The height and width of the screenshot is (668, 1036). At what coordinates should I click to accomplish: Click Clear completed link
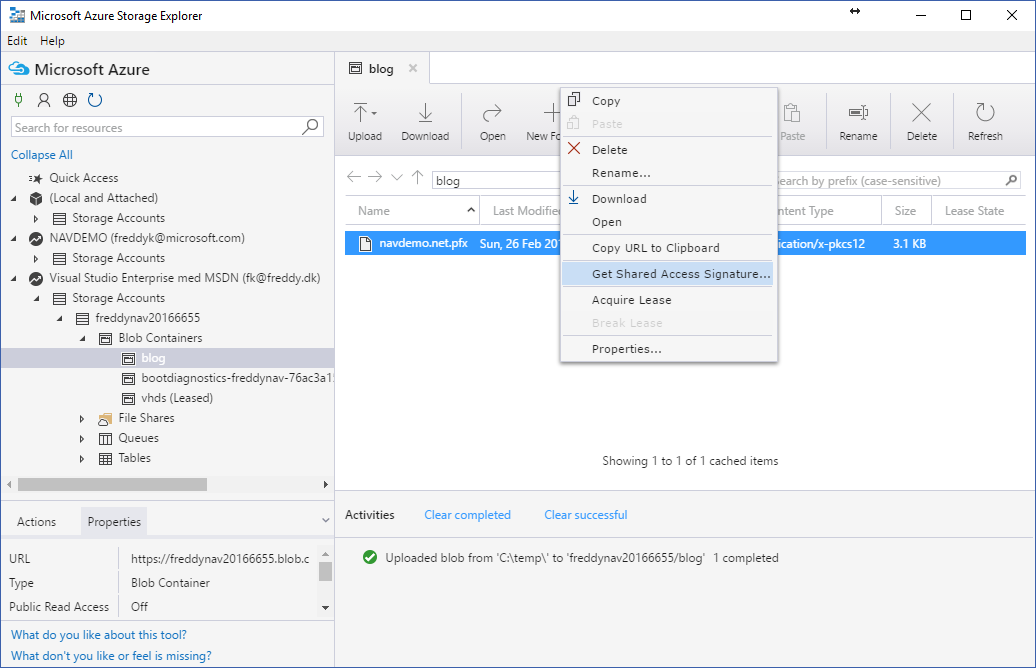tap(467, 515)
